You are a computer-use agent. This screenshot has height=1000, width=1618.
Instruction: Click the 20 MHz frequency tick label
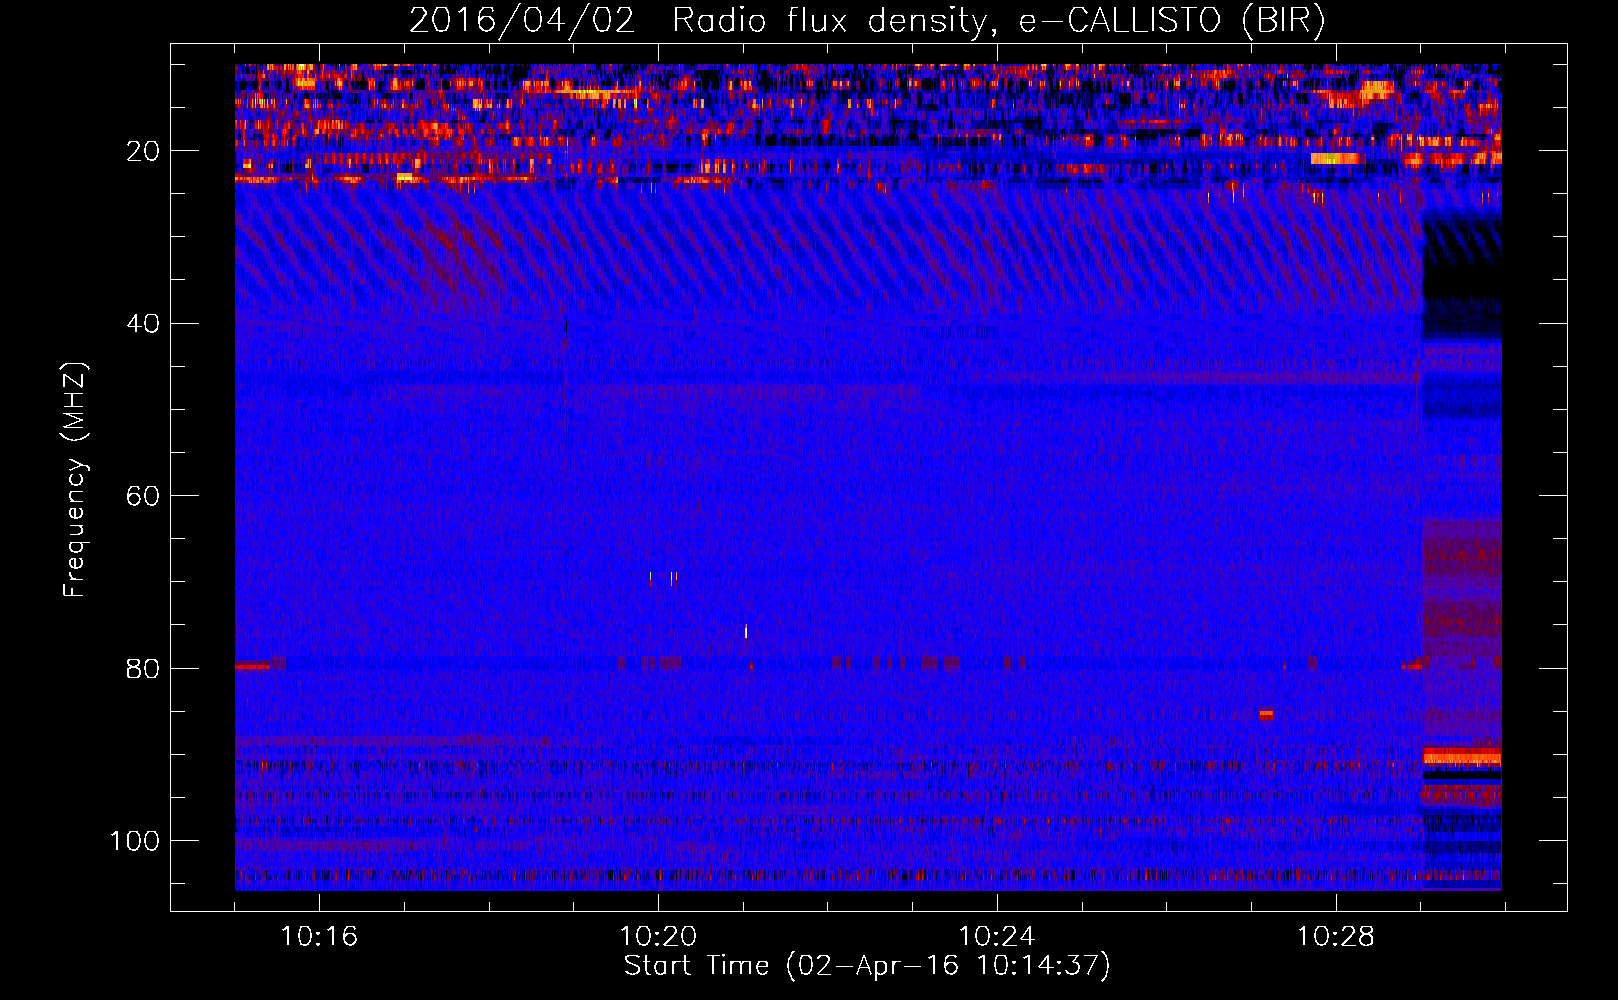click(144, 151)
